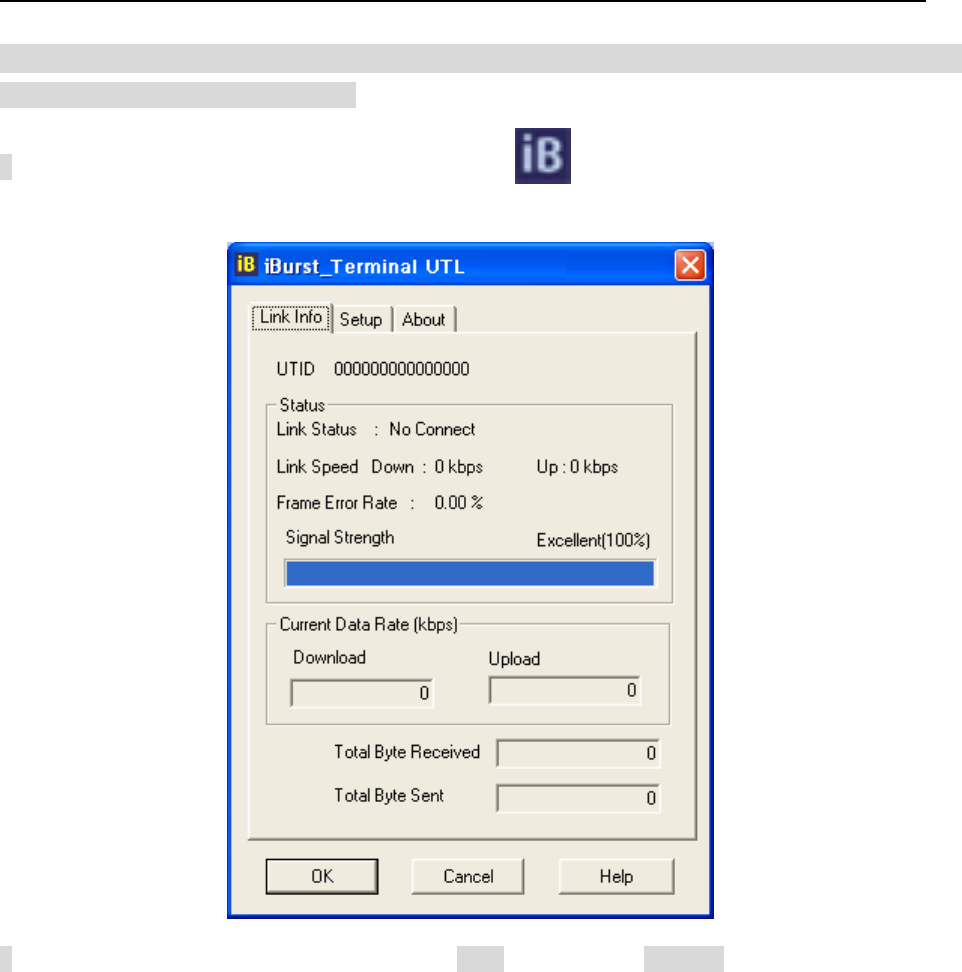Click the Upload data rate field
Viewport: 962px width, 972px height.
565,691
